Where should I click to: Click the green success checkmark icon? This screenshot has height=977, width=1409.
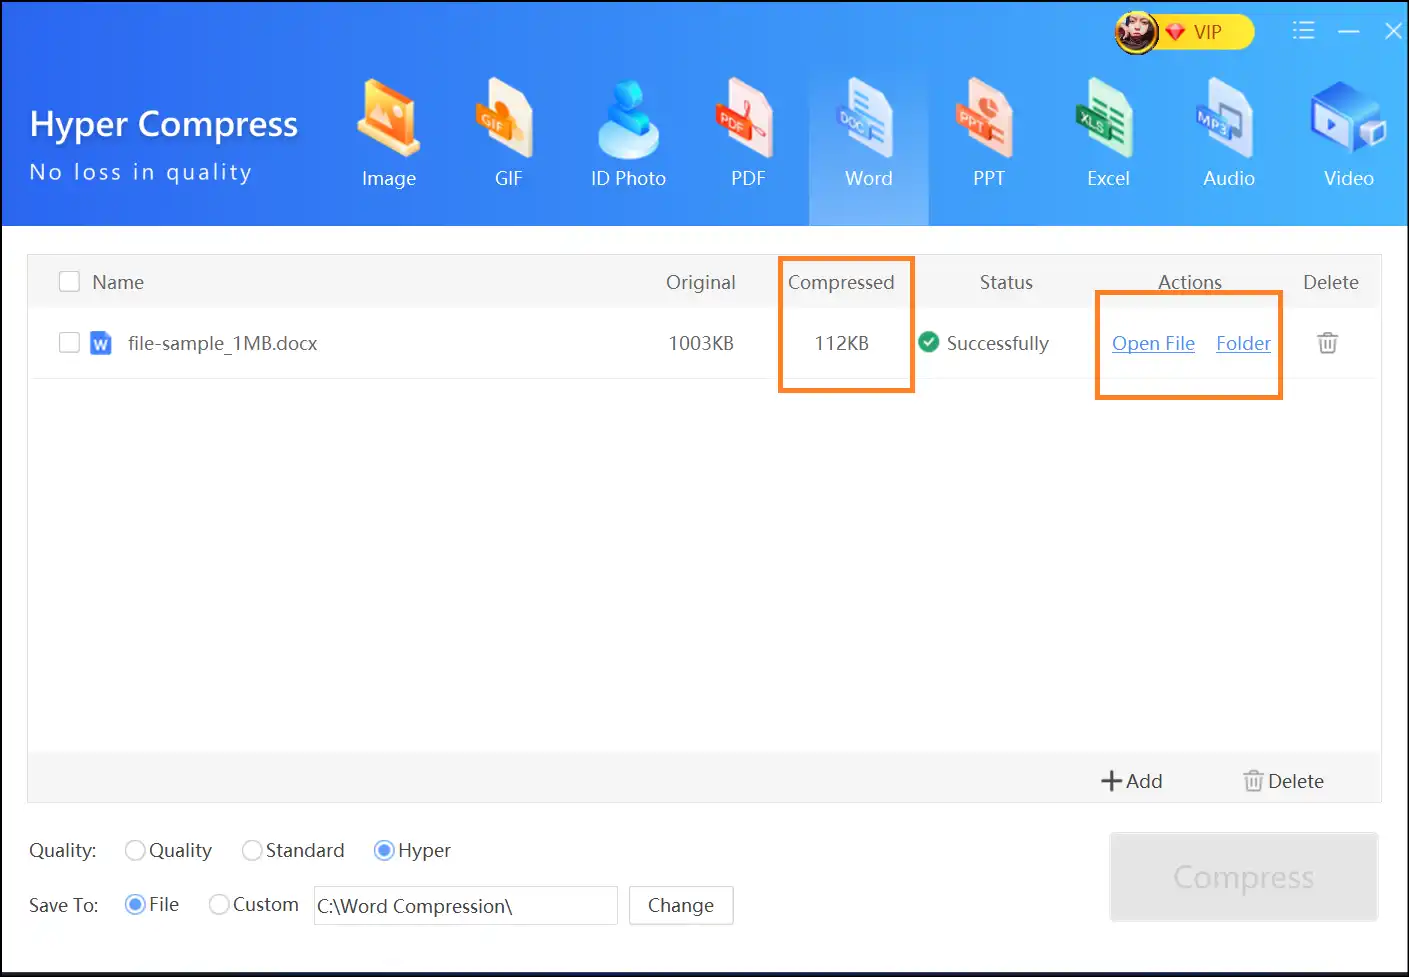929,342
